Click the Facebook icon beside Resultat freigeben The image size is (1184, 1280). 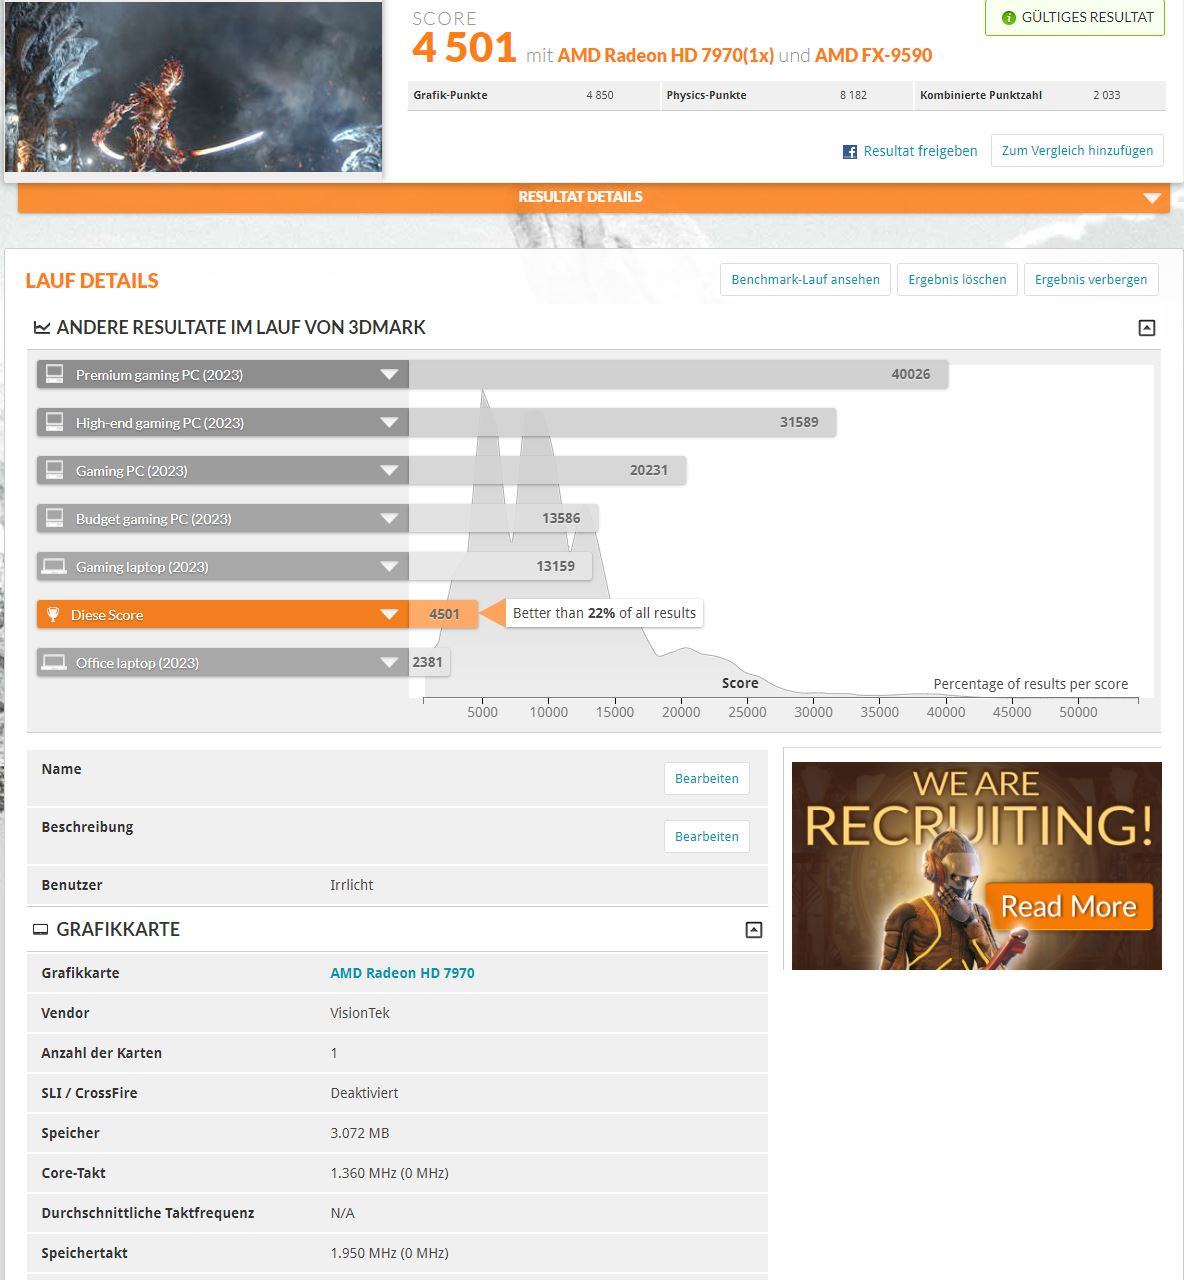(850, 152)
